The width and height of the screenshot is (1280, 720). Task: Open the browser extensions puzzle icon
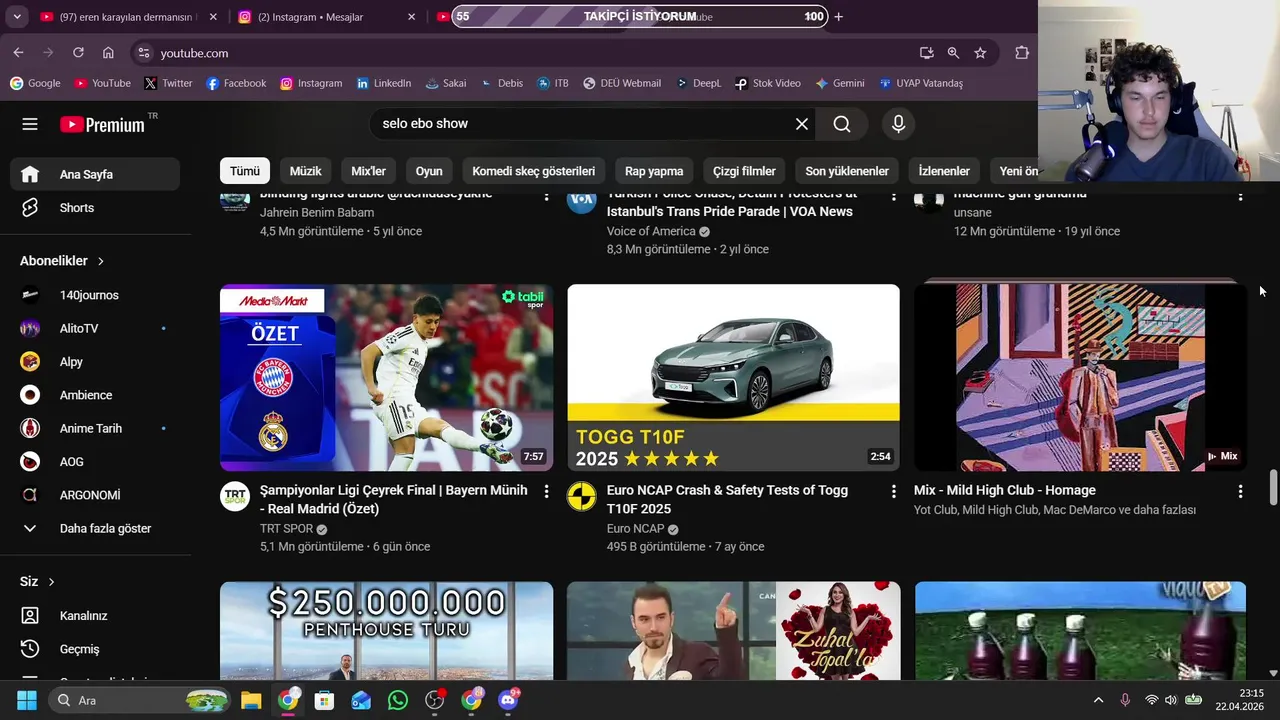1021,53
